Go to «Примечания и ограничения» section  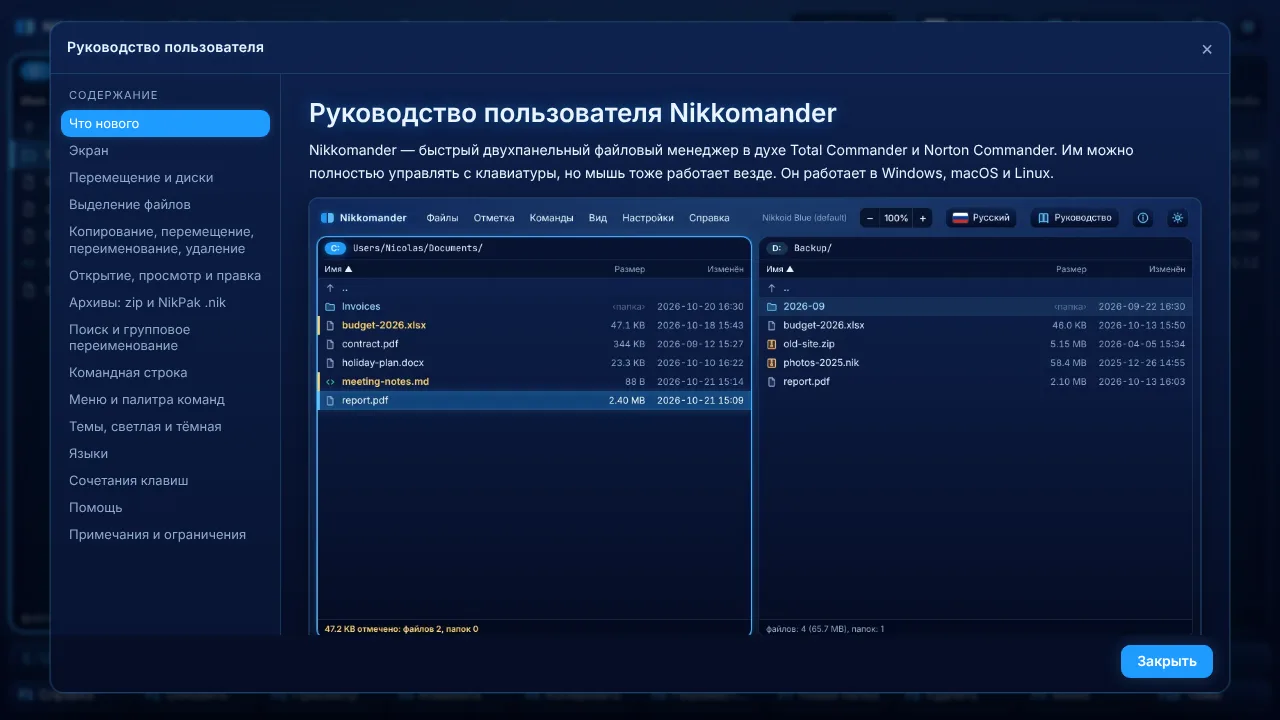coord(165,534)
